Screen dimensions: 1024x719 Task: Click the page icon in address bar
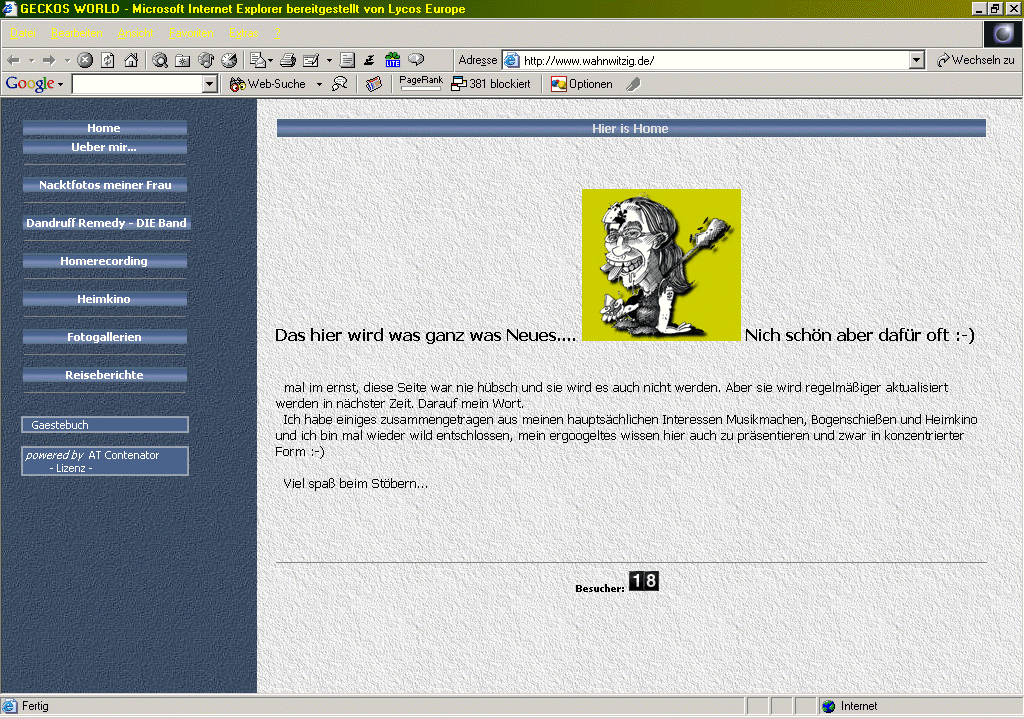tap(512, 60)
